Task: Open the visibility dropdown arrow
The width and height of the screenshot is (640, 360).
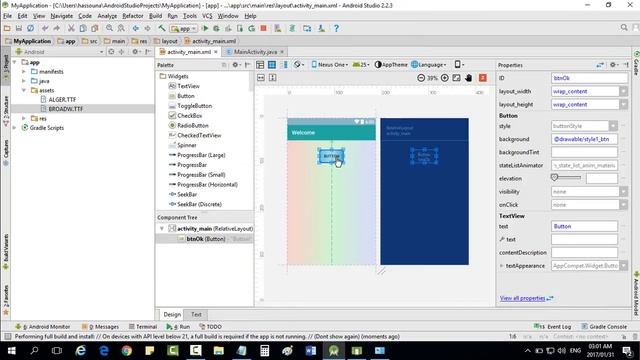Action: (623, 191)
